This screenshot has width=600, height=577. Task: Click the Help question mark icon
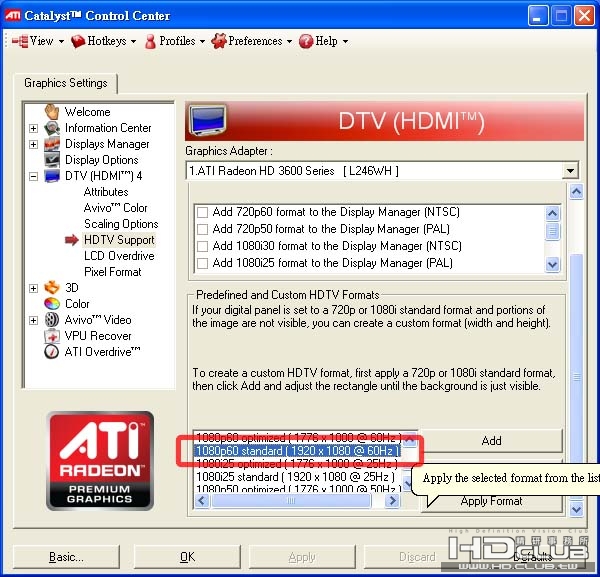coord(306,41)
